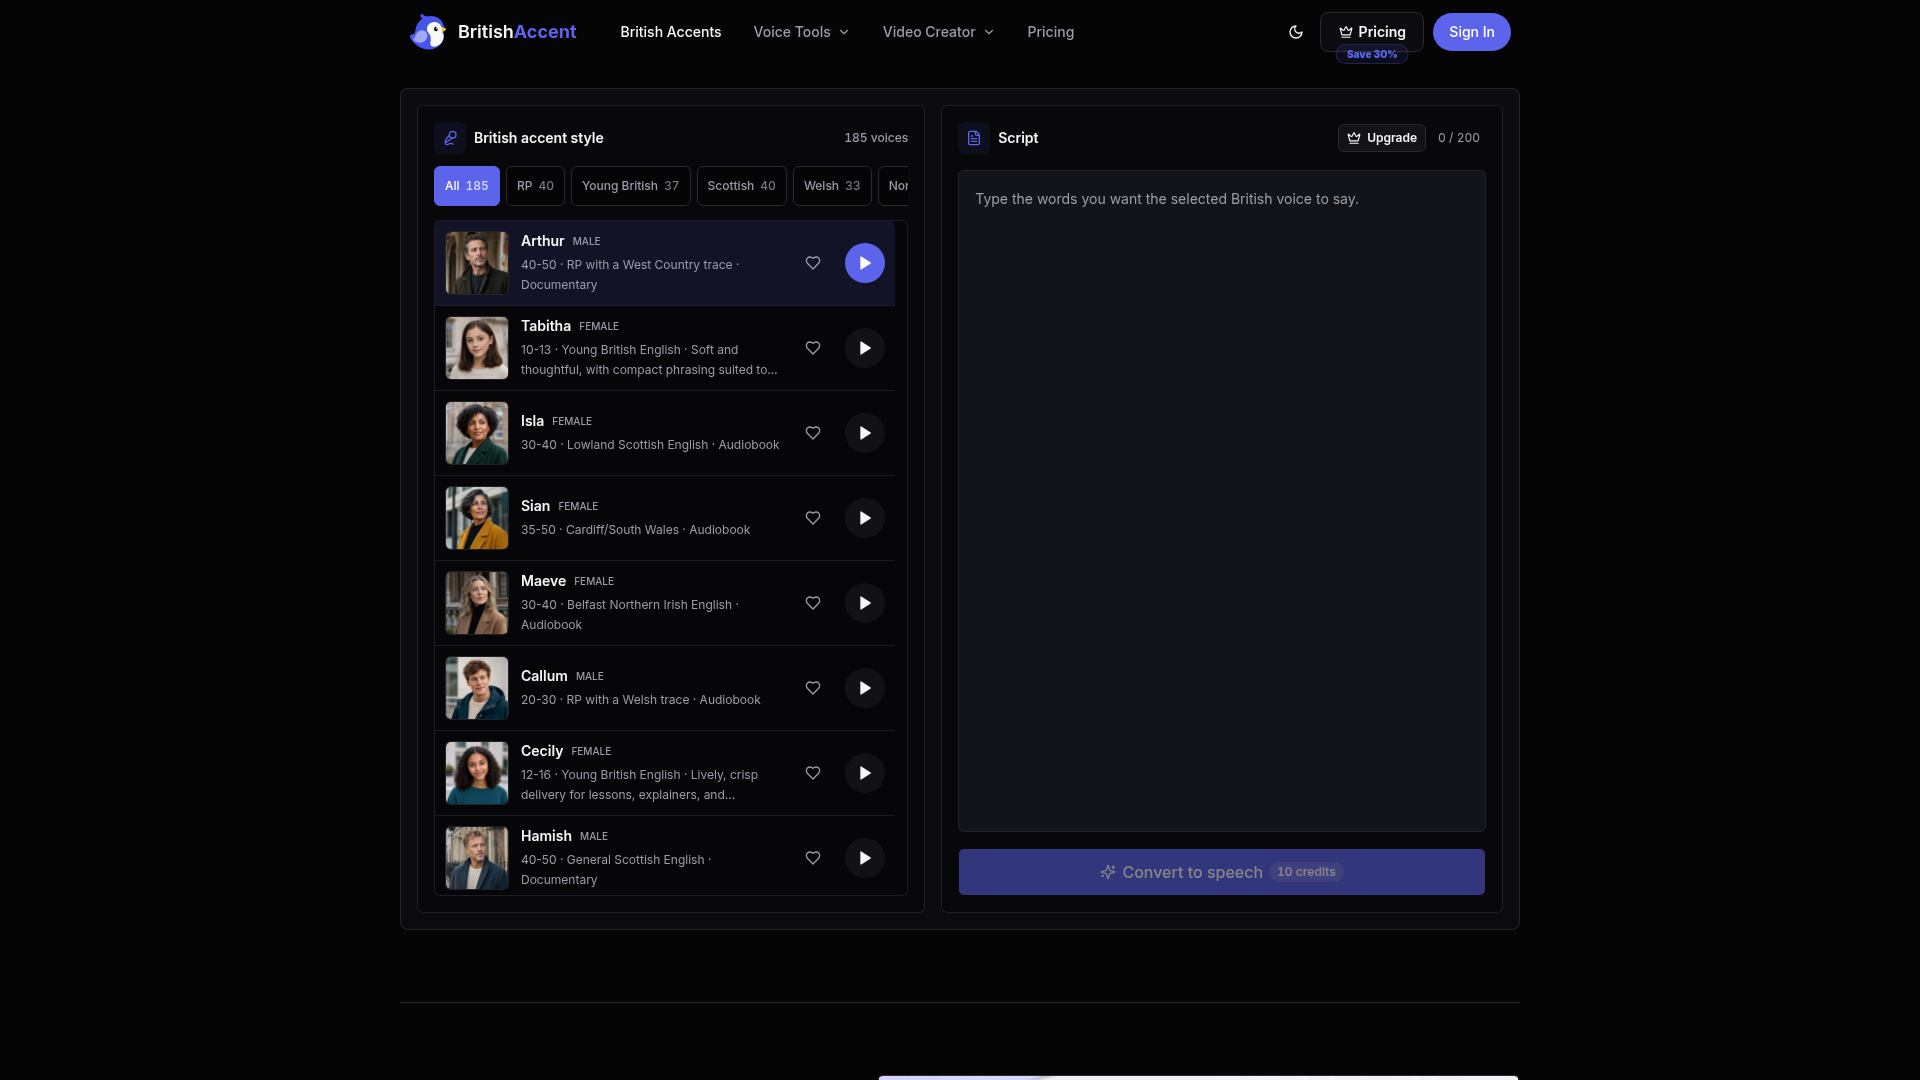The width and height of the screenshot is (1920, 1080).
Task: Favorite the Isla voice
Action: tap(813, 433)
